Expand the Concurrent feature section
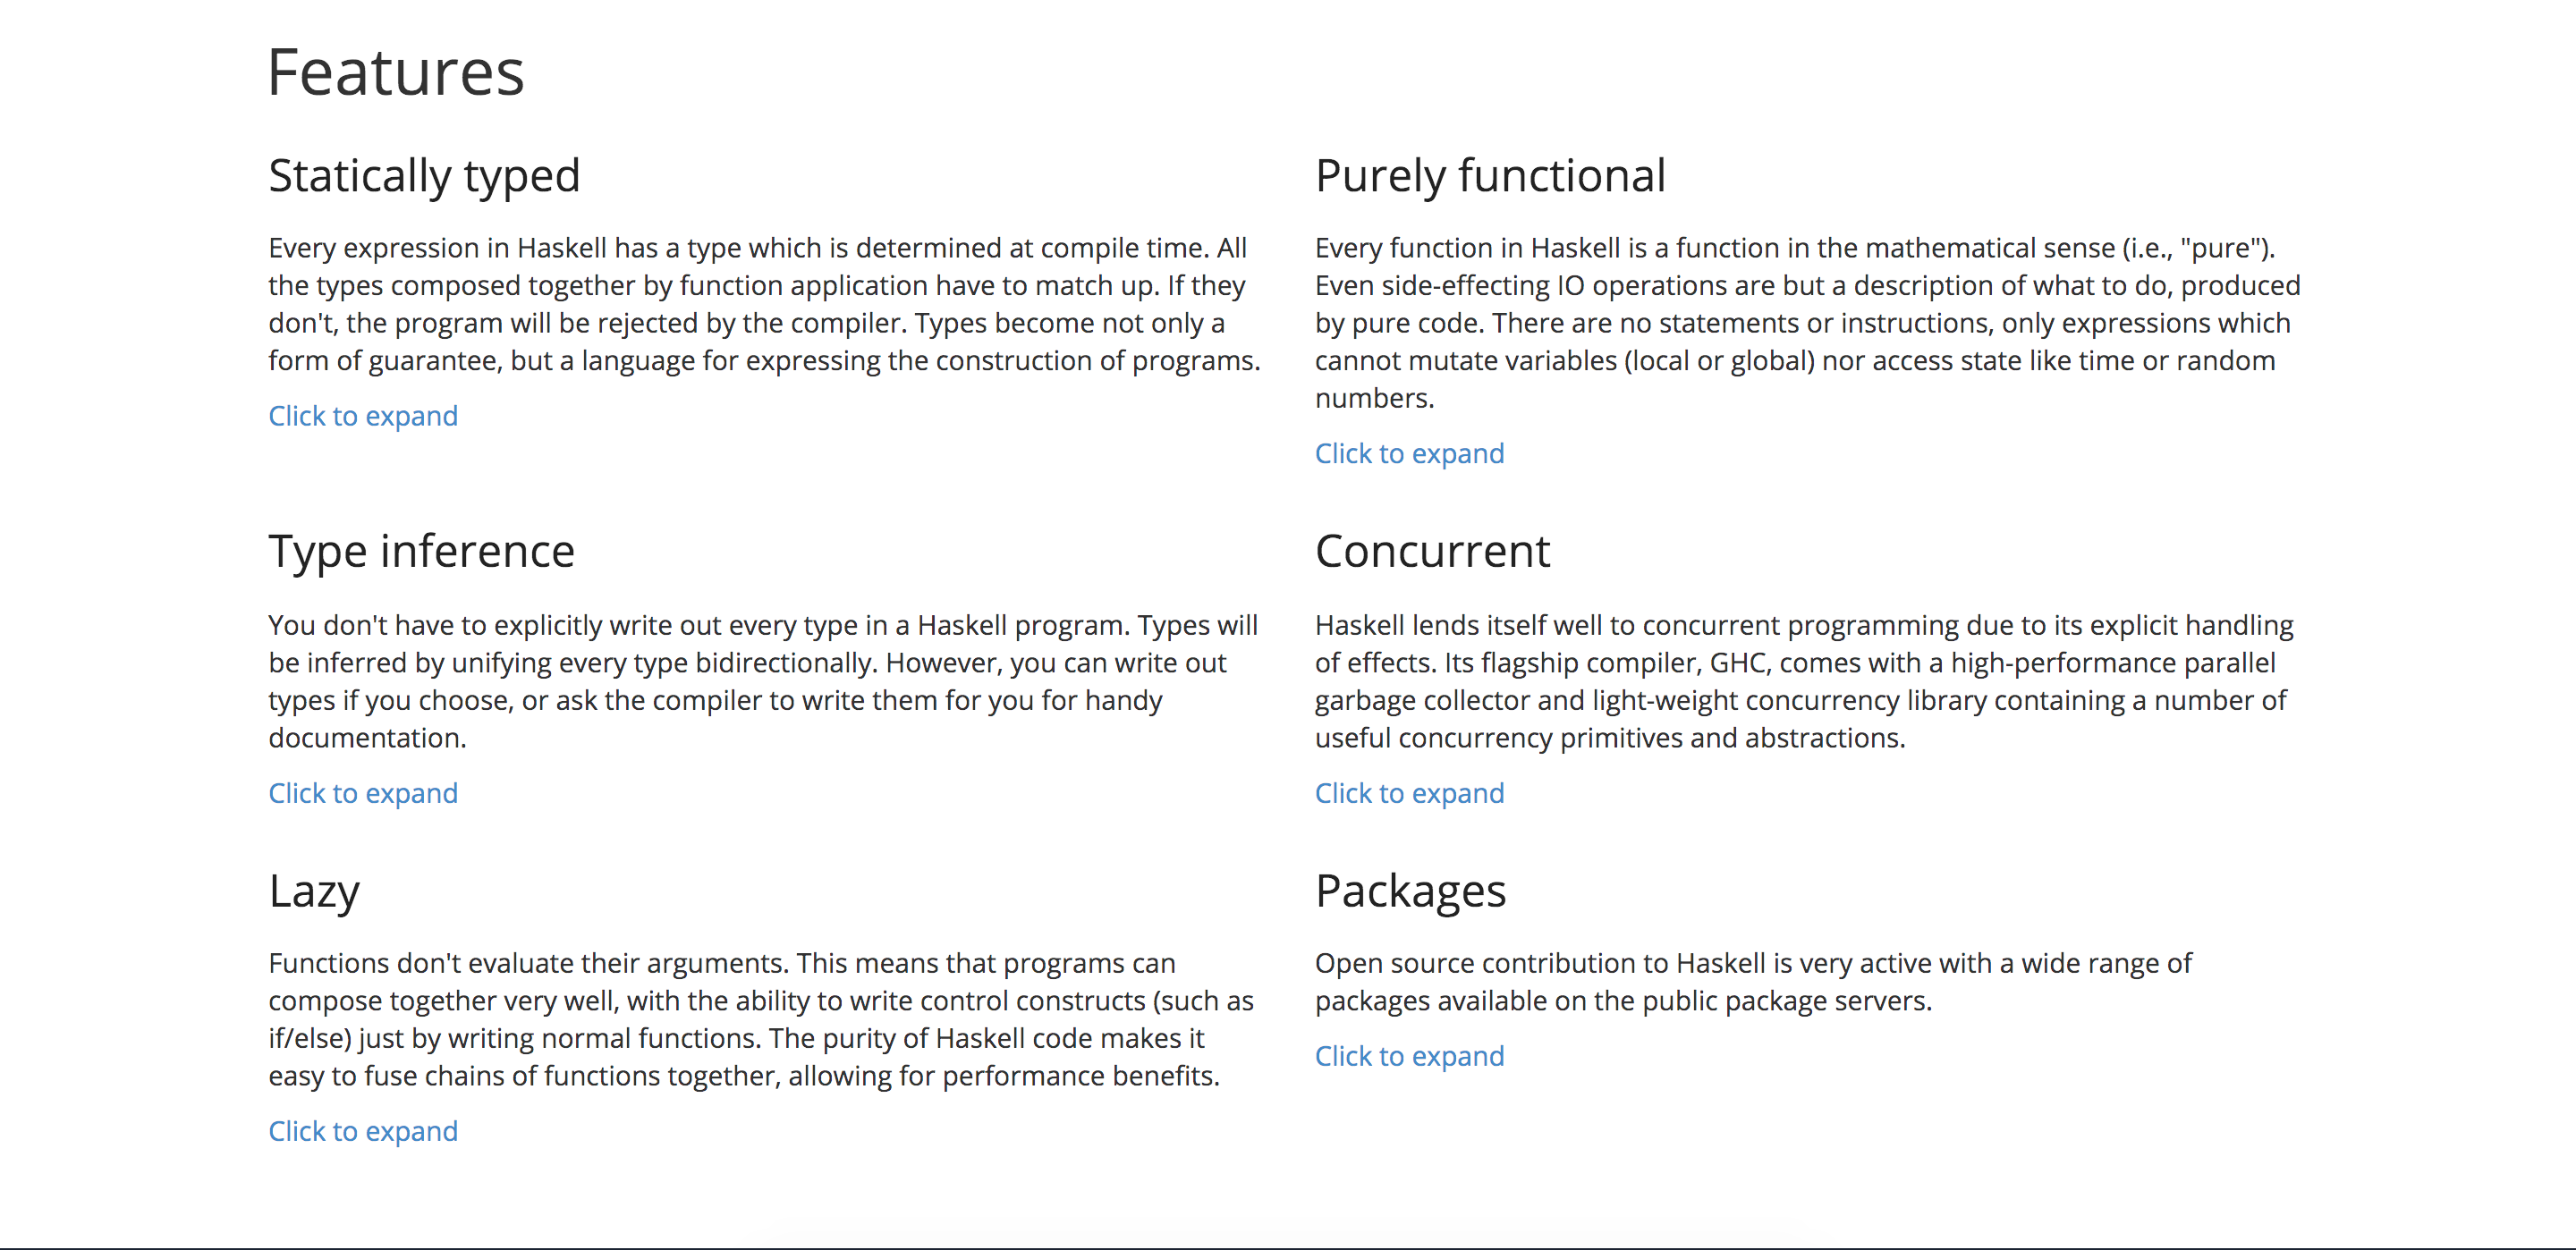2576x1250 pixels. click(1409, 793)
